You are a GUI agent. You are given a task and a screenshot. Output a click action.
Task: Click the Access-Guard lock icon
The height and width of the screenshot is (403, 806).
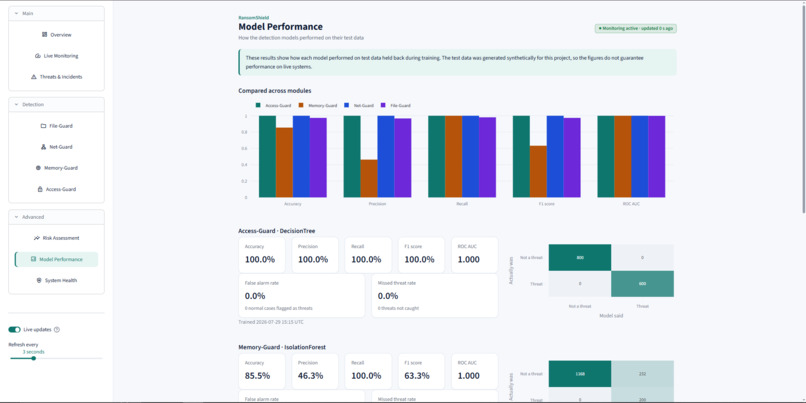(x=40, y=189)
